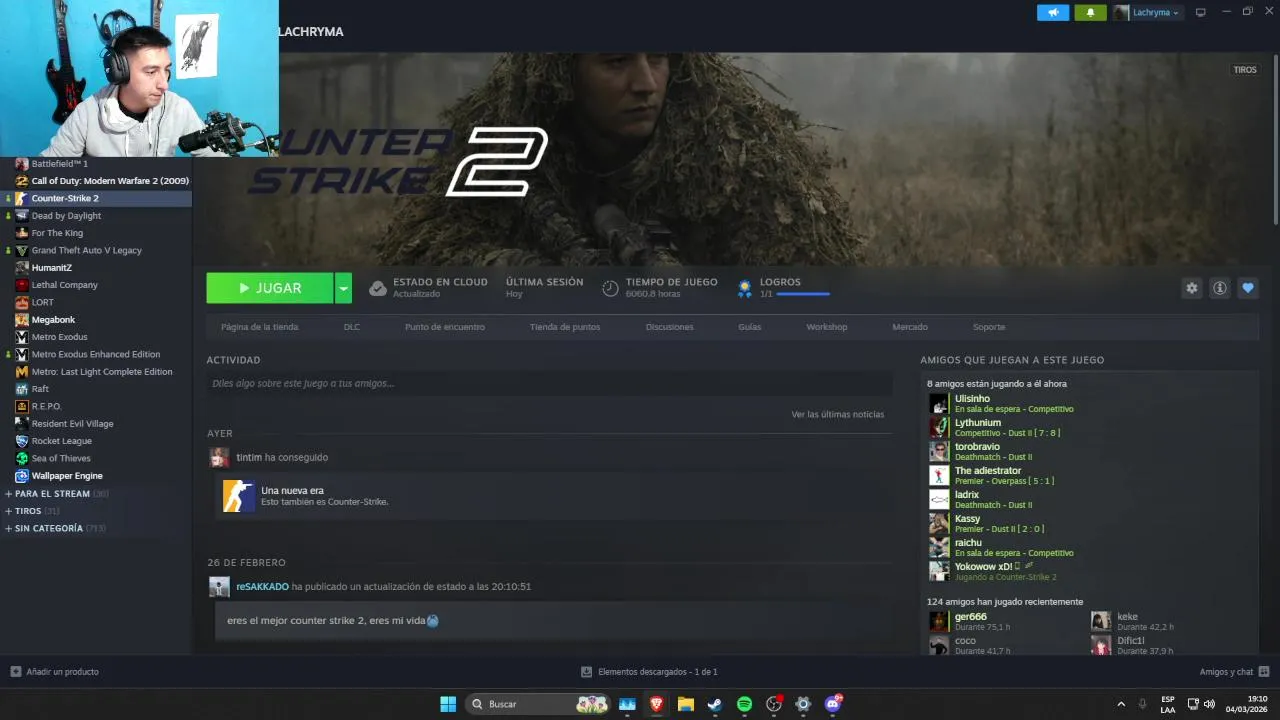1280x720 pixels.
Task: Select friend torobravio playing Deathmatch
Action: coord(977,447)
